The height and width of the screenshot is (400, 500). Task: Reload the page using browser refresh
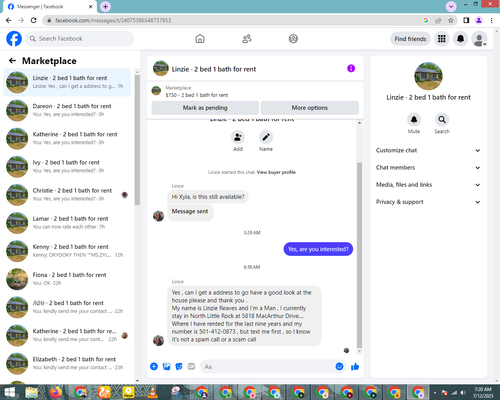[x=33, y=20]
